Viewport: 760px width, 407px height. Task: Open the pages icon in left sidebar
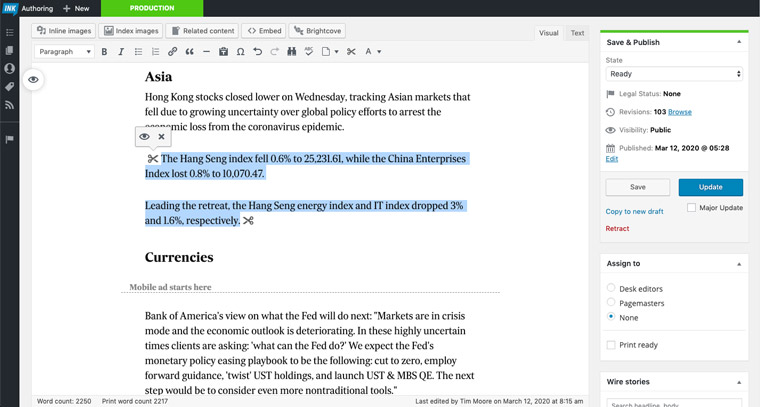tap(9, 50)
